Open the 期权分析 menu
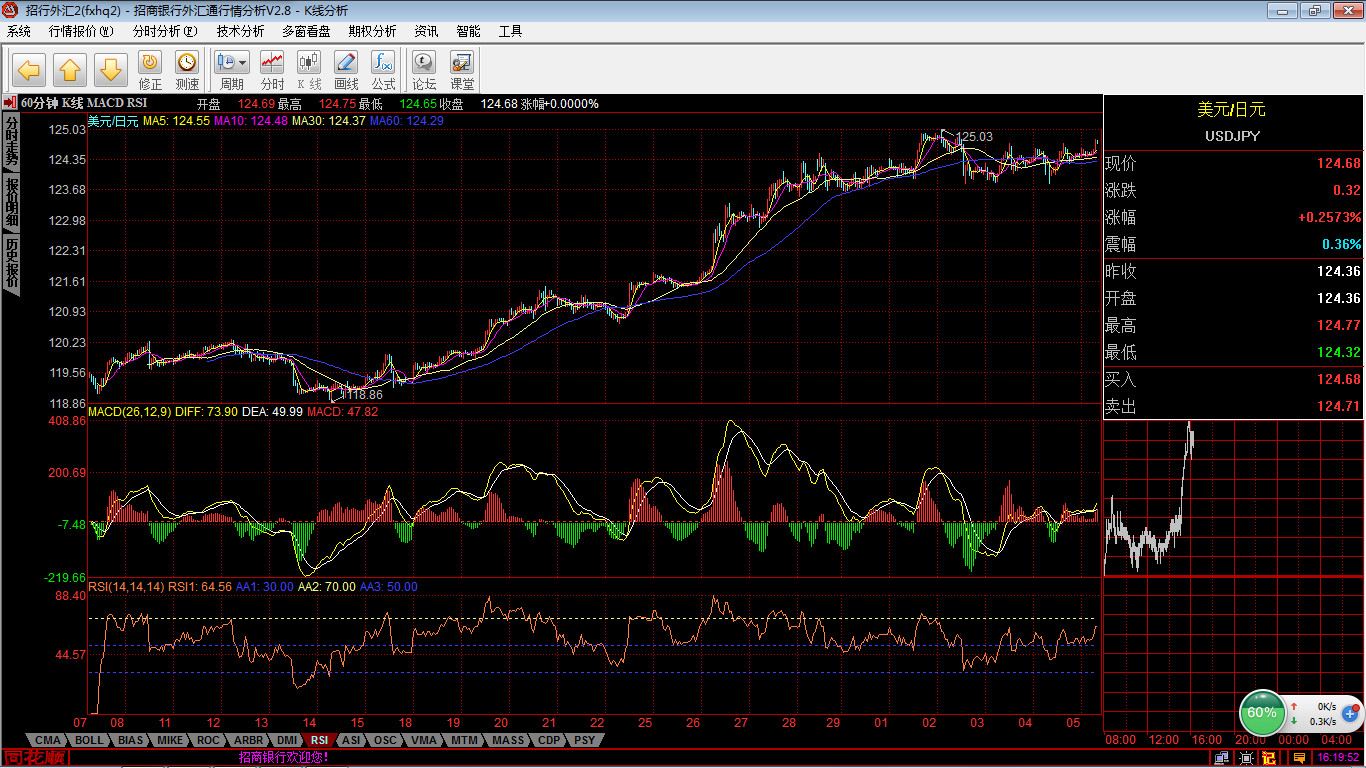Image resolution: width=1366 pixels, height=768 pixels. (372, 31)
